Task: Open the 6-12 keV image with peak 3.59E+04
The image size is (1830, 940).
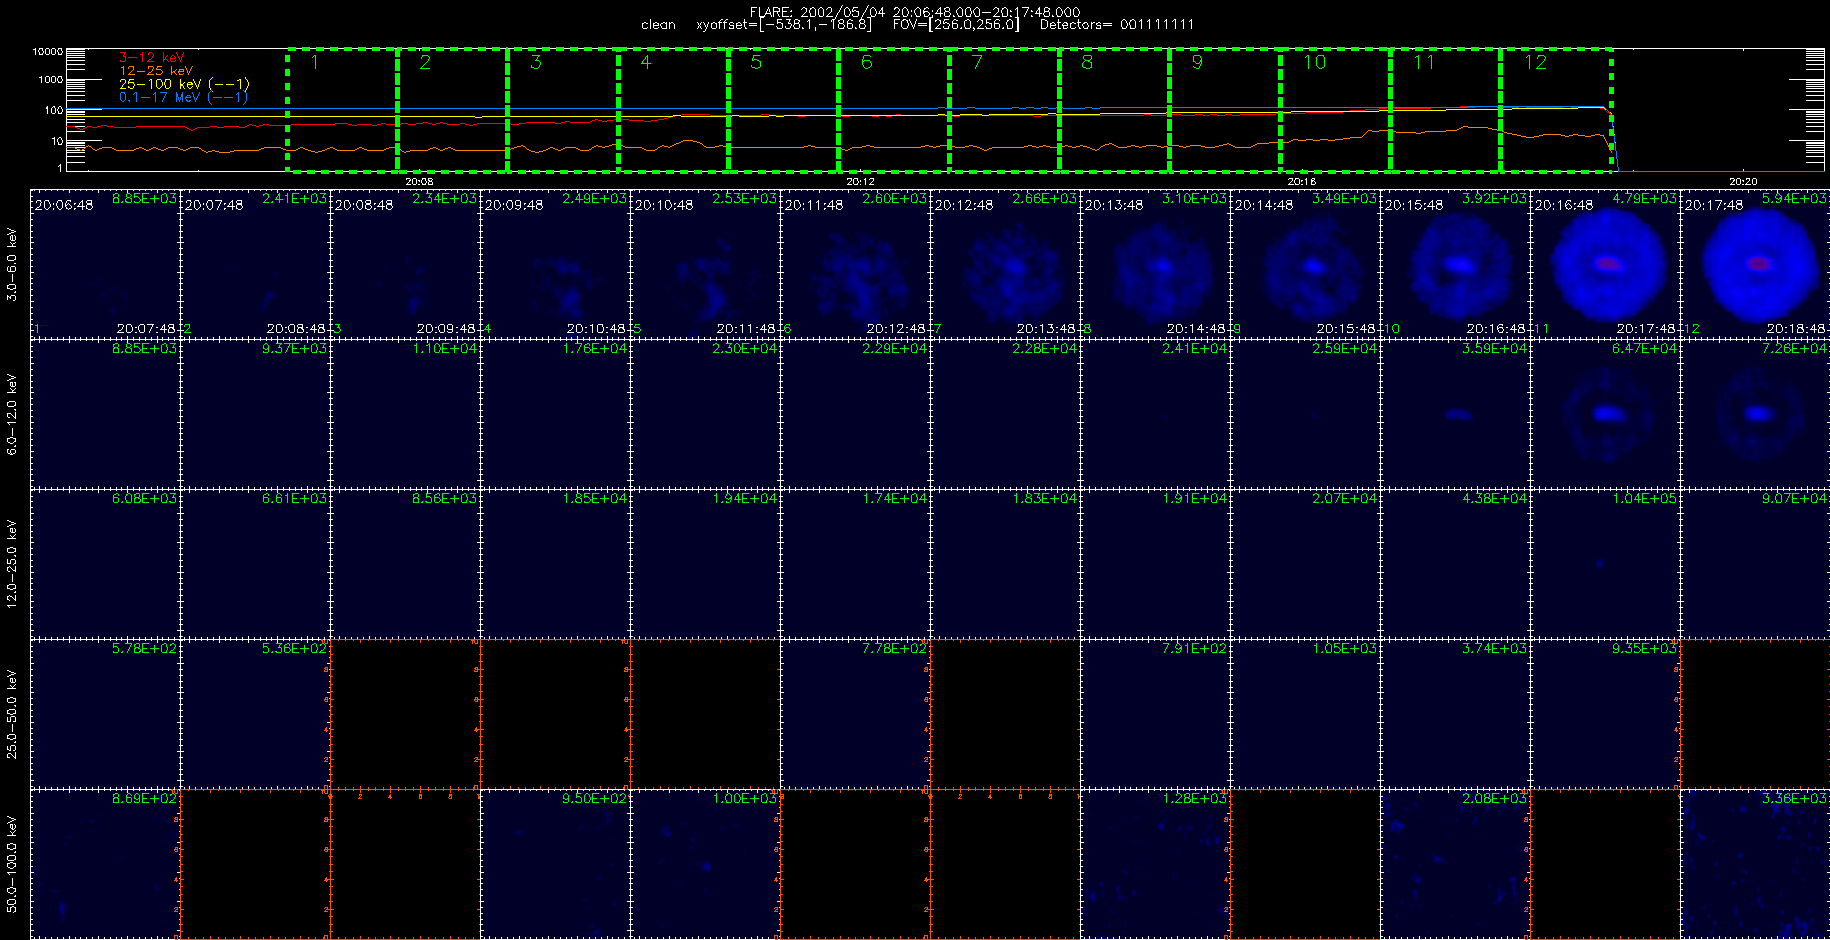Action: (1456, 414)
